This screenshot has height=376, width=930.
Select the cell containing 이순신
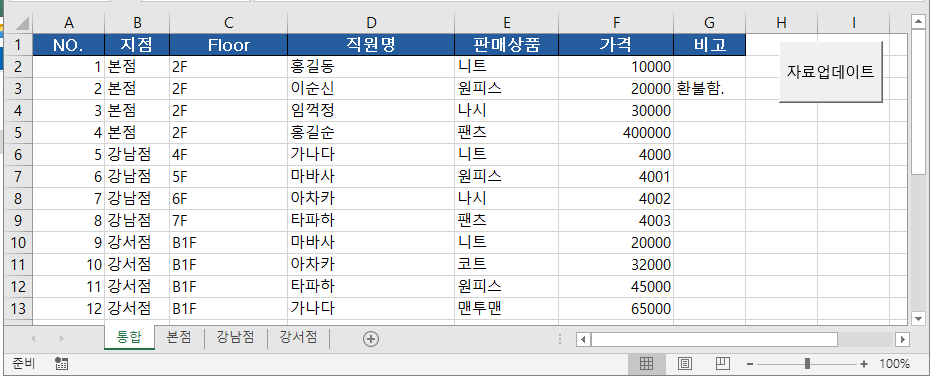(371, 89)
